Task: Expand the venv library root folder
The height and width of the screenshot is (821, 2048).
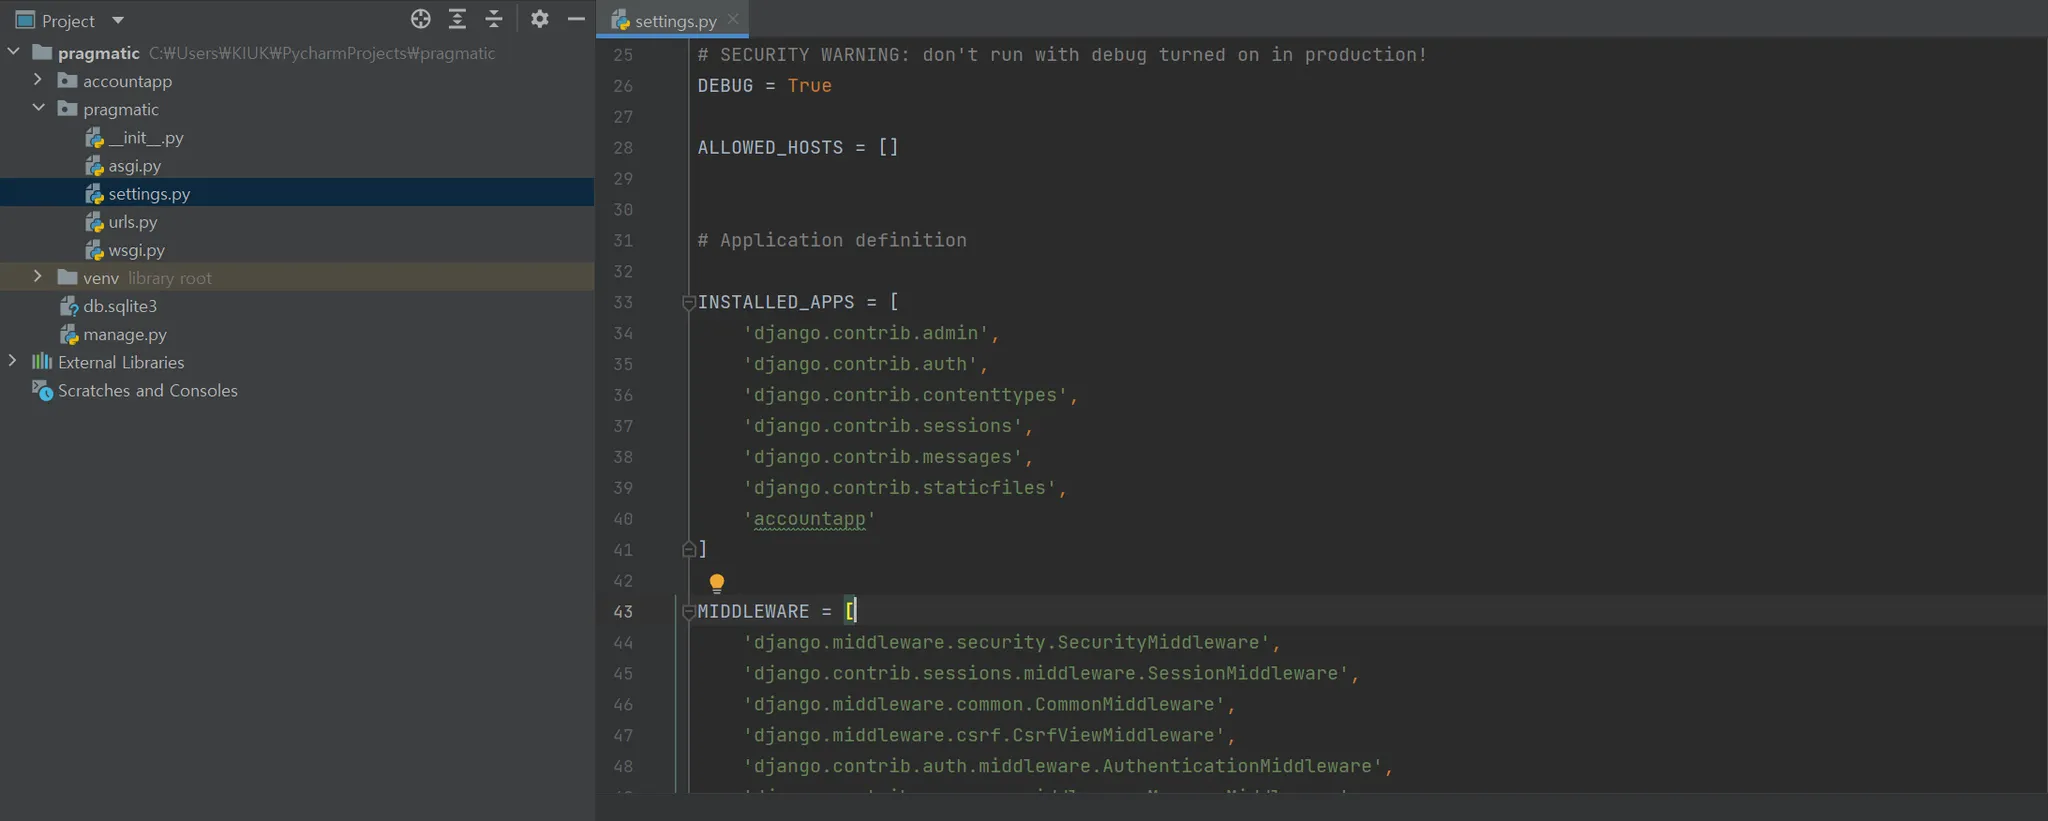Action: (38, 276)
